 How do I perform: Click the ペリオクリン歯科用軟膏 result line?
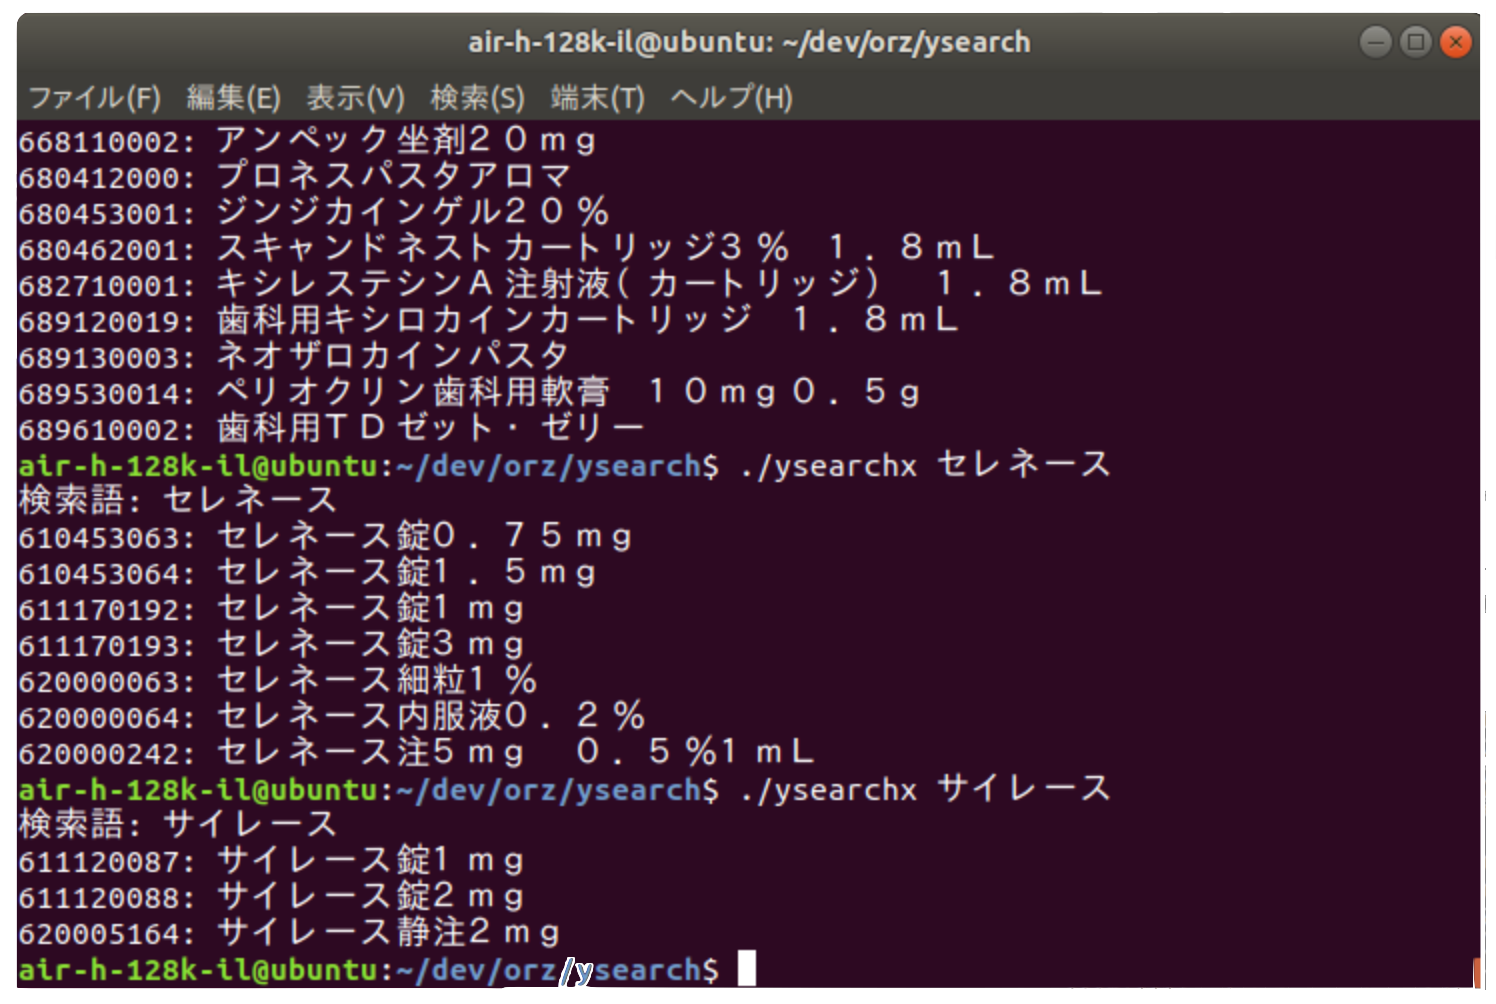[x=567, y=393]
